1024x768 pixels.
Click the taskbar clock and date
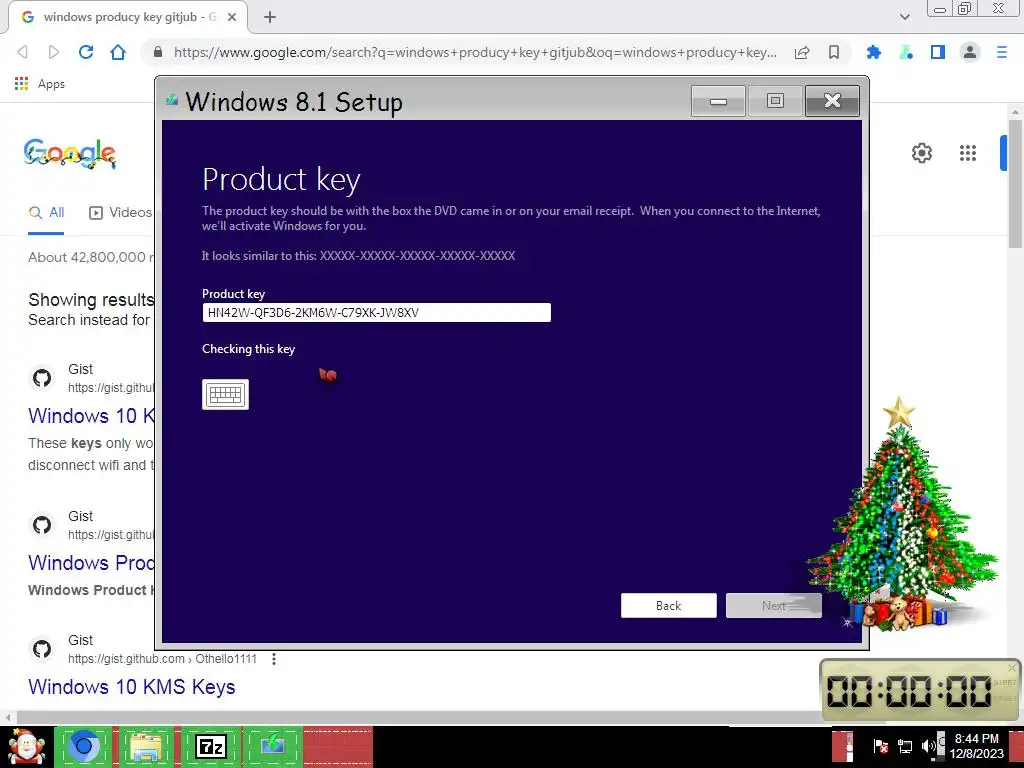(x=976, y=746)
